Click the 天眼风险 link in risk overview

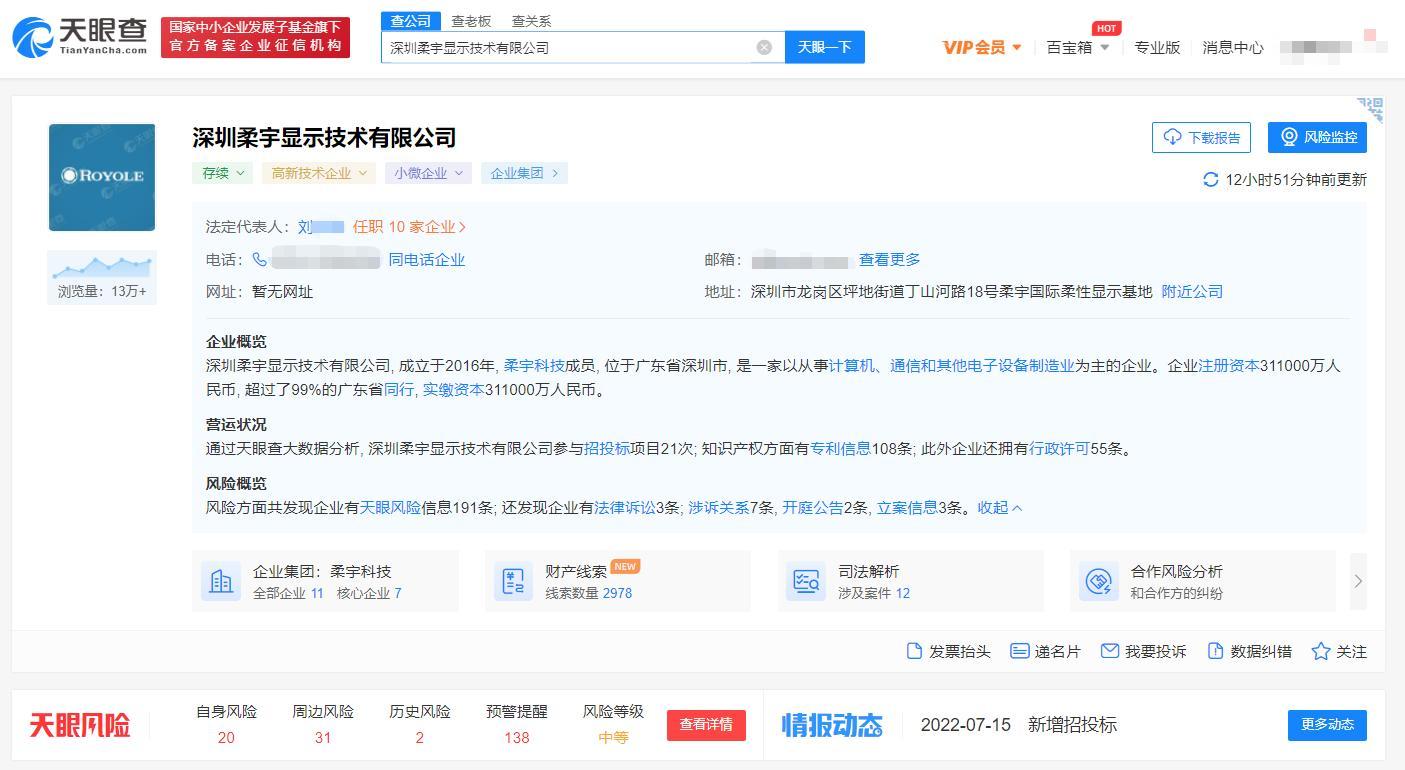point(390,508)
